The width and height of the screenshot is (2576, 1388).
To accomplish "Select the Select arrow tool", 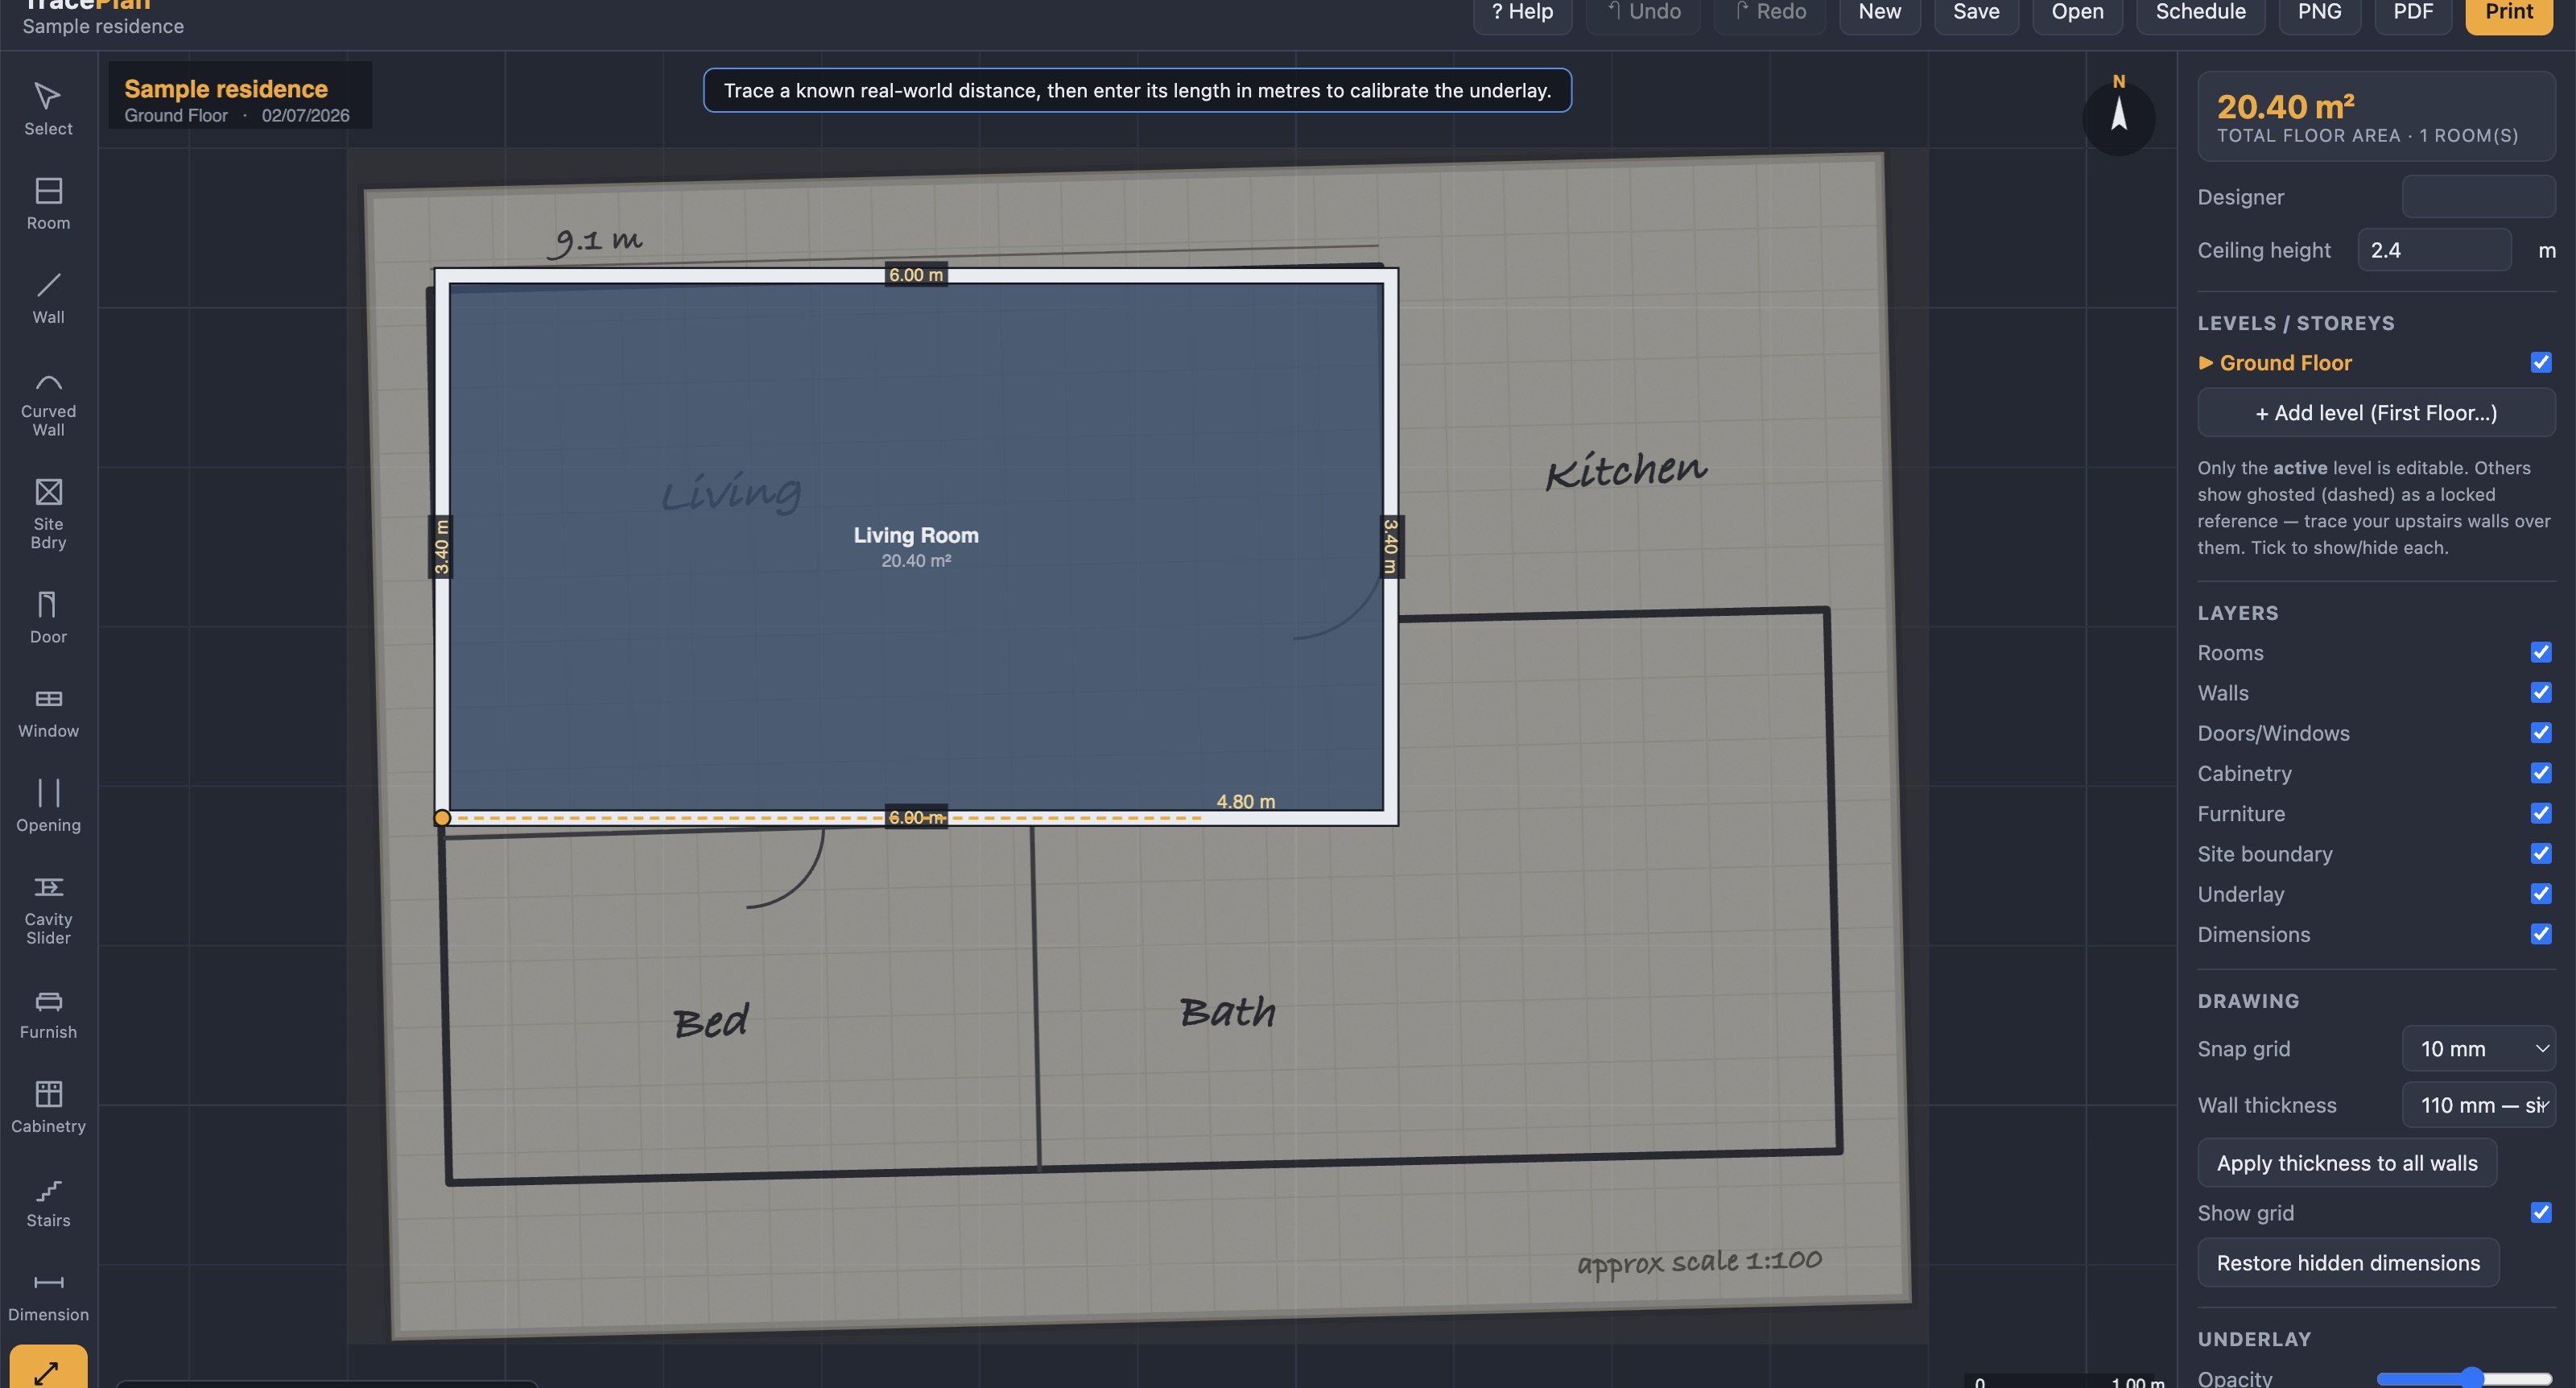I will [48, 109].
